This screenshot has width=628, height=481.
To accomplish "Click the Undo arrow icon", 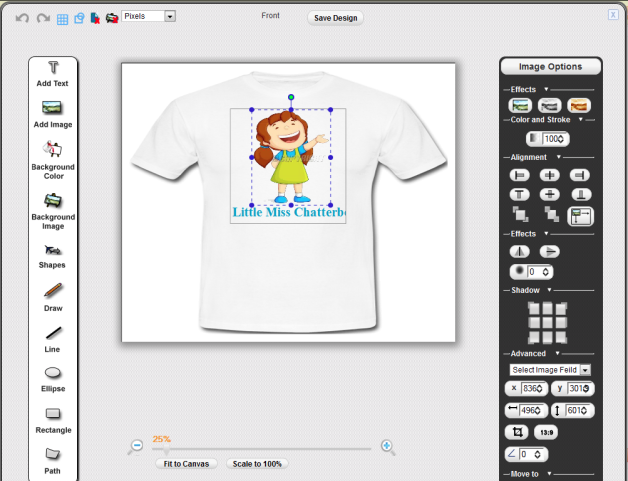I will click(22, 18).
